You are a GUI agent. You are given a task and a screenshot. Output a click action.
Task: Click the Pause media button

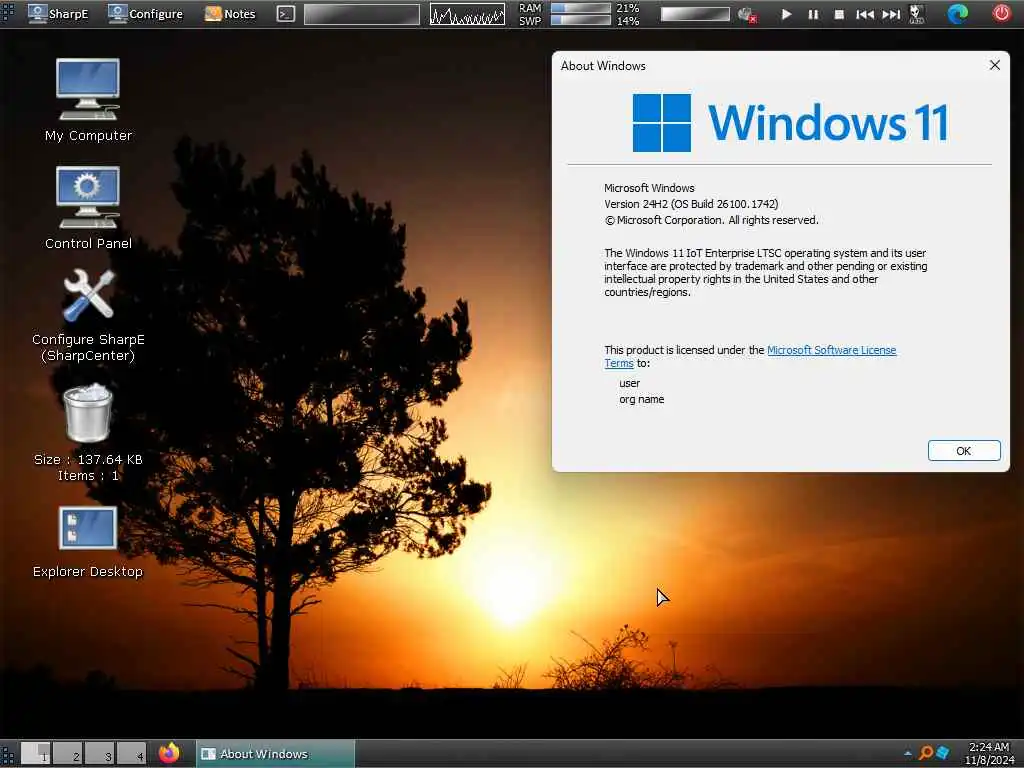click(x=813, y=14)
